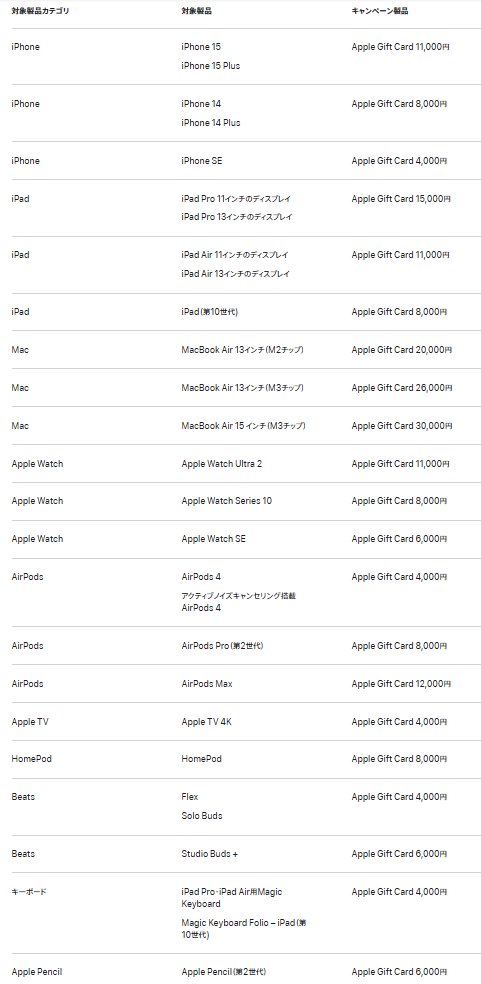Select iPad Pro 13インチのディスプレイ text

tap(236, 217)
